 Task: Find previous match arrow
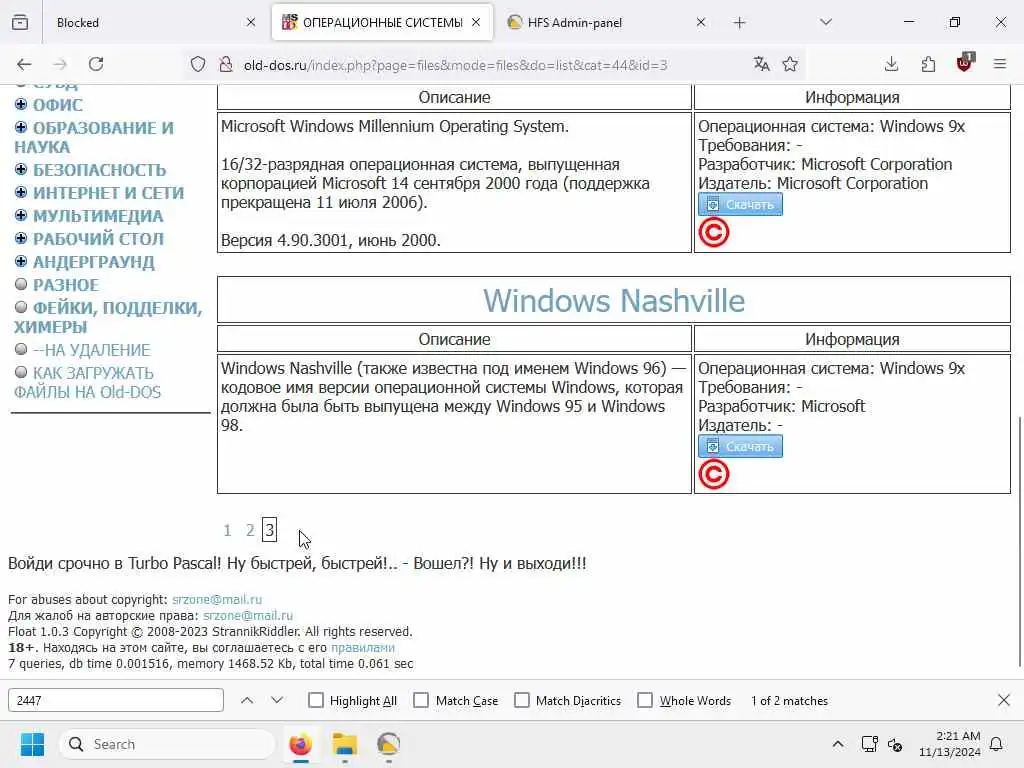tap(247, 700)
